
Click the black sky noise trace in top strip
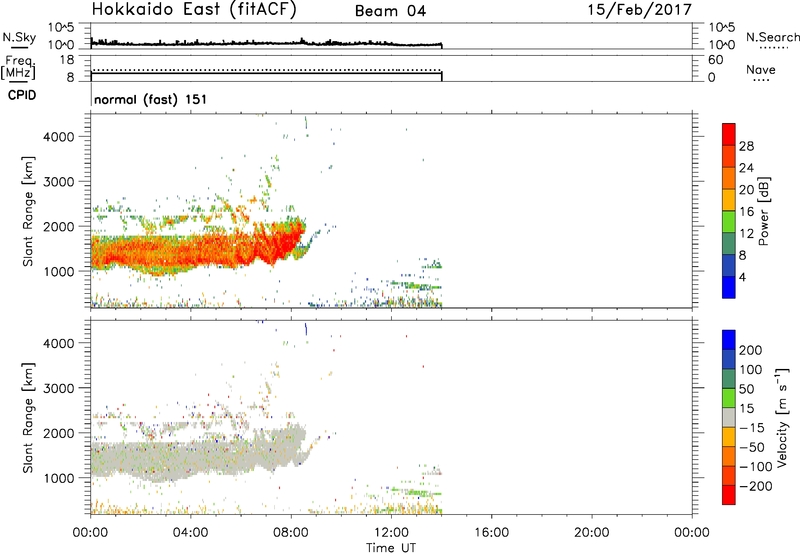[x=266, y=43]
